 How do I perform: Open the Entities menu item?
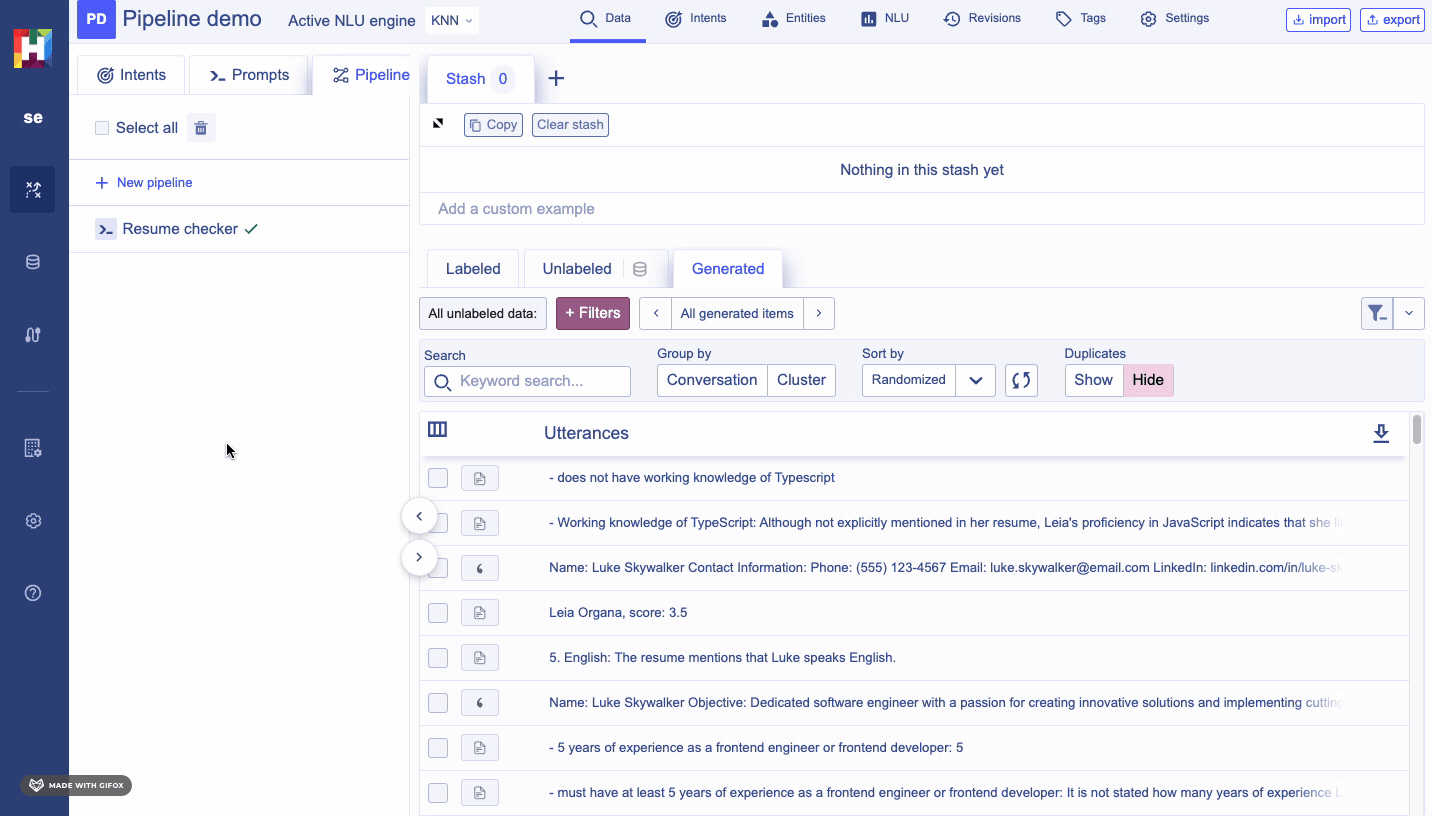[793, 18]
